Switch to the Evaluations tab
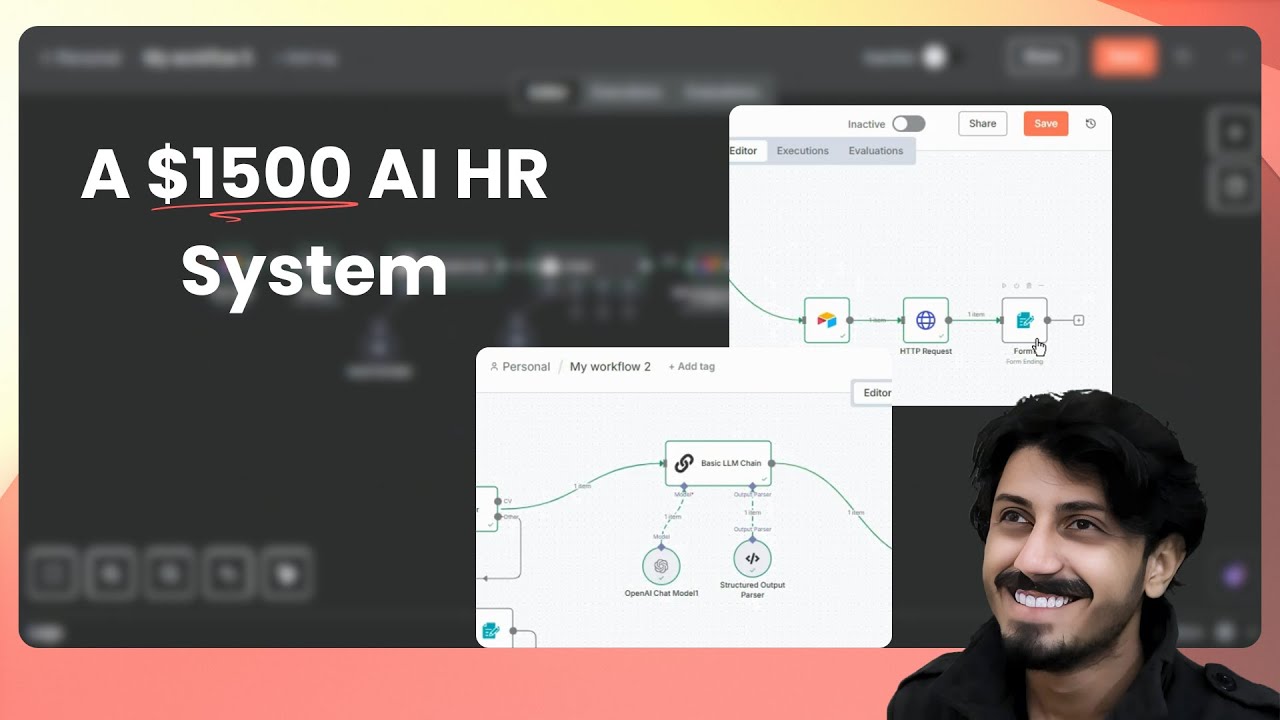Image resolution: width=1280 pixels, height=720 pixels. coord(875,151)
